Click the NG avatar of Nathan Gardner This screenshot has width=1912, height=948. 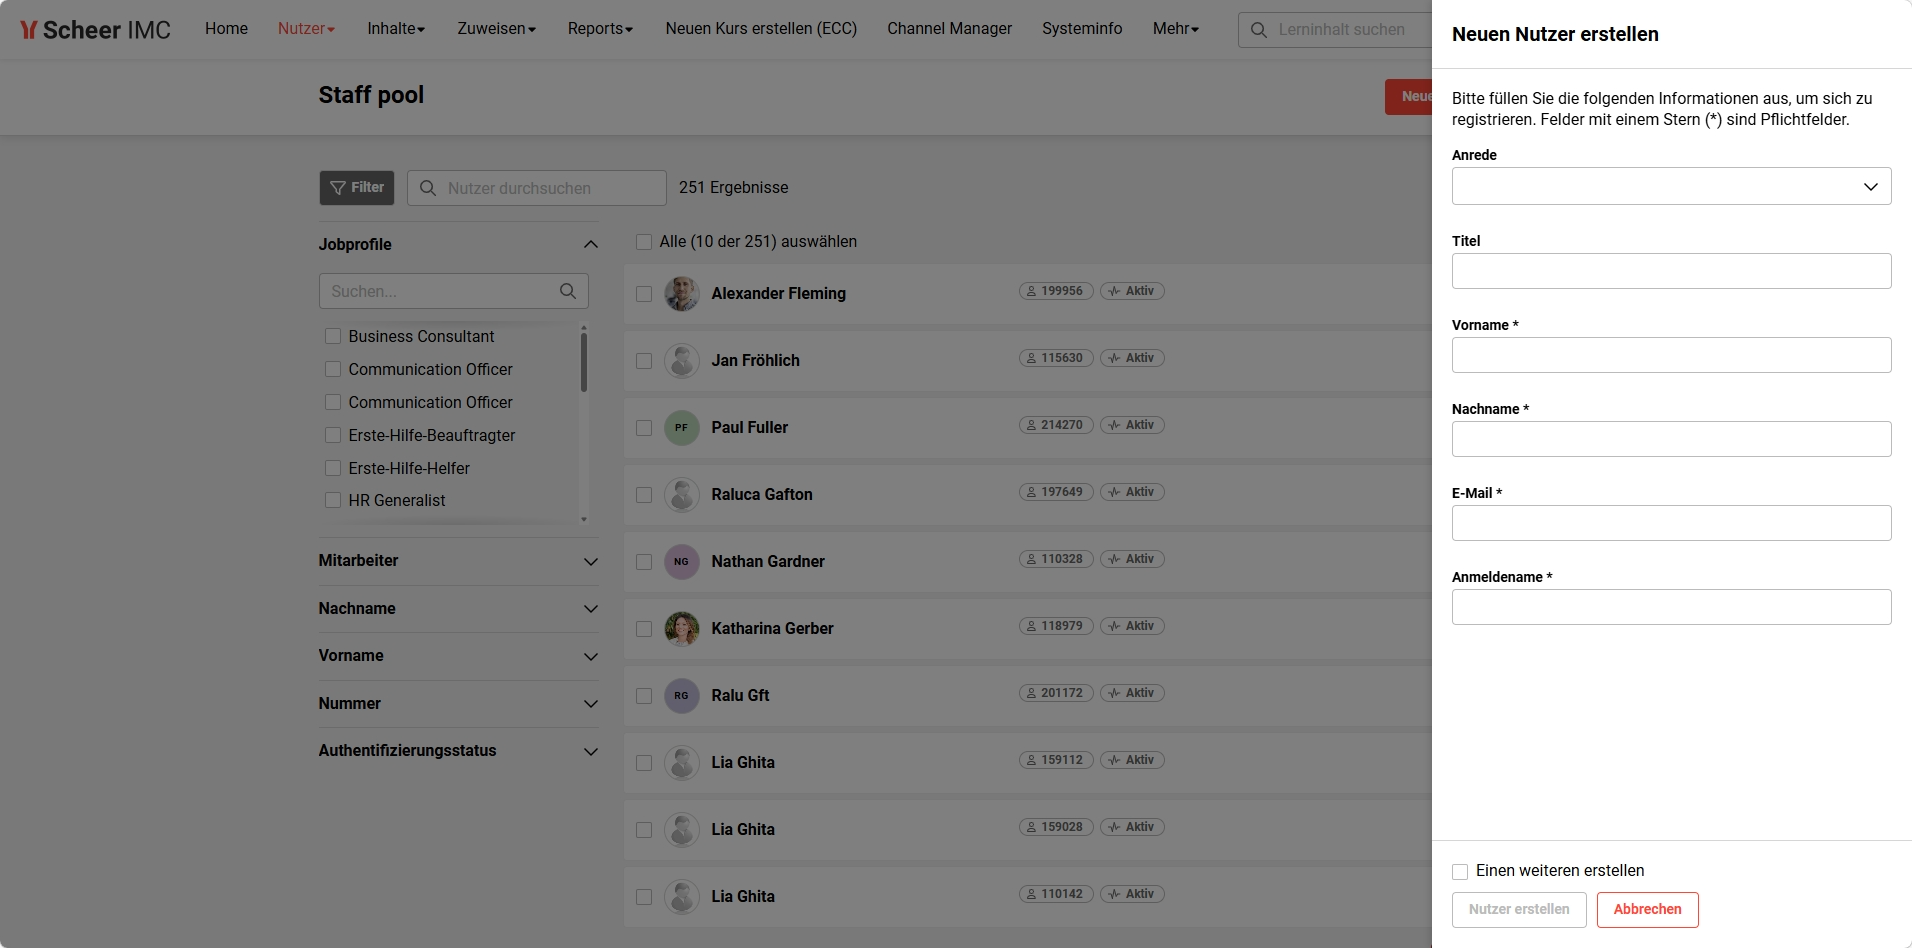point(682,562)
